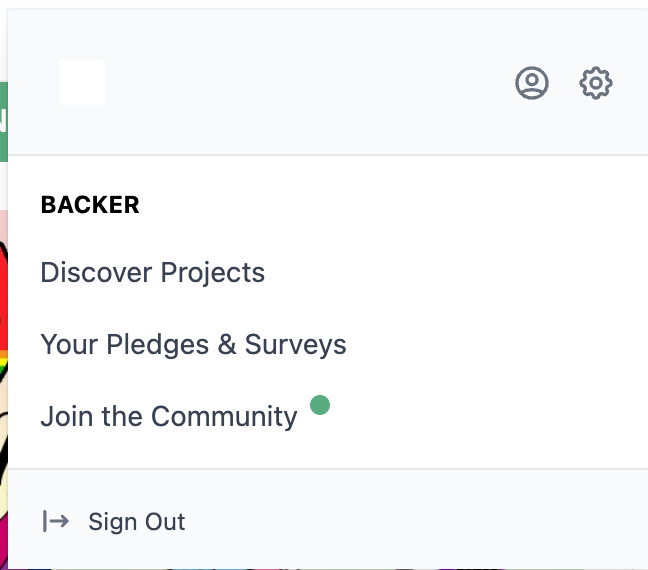Click empty header space between logo and profile icon
This screenshot has height=570, width=648.
point(300,83)
